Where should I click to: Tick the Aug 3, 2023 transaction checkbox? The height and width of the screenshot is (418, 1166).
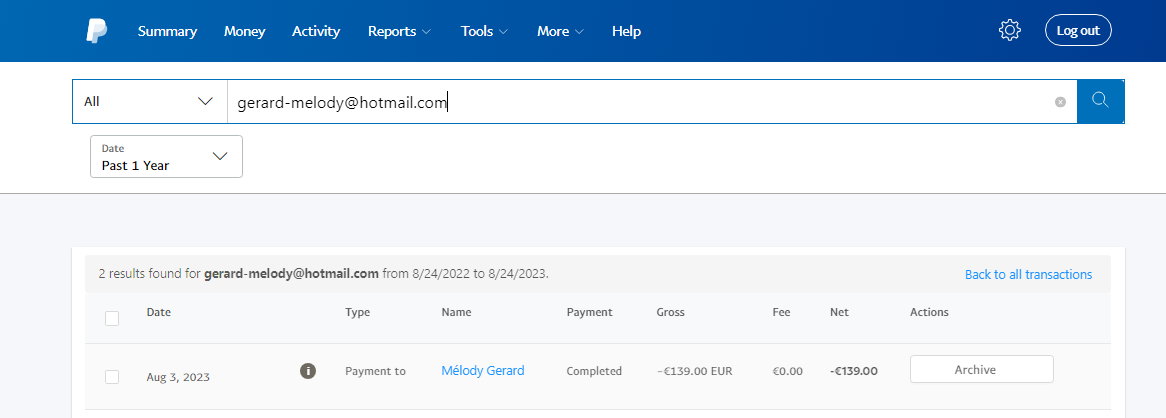tap(112, 376)
